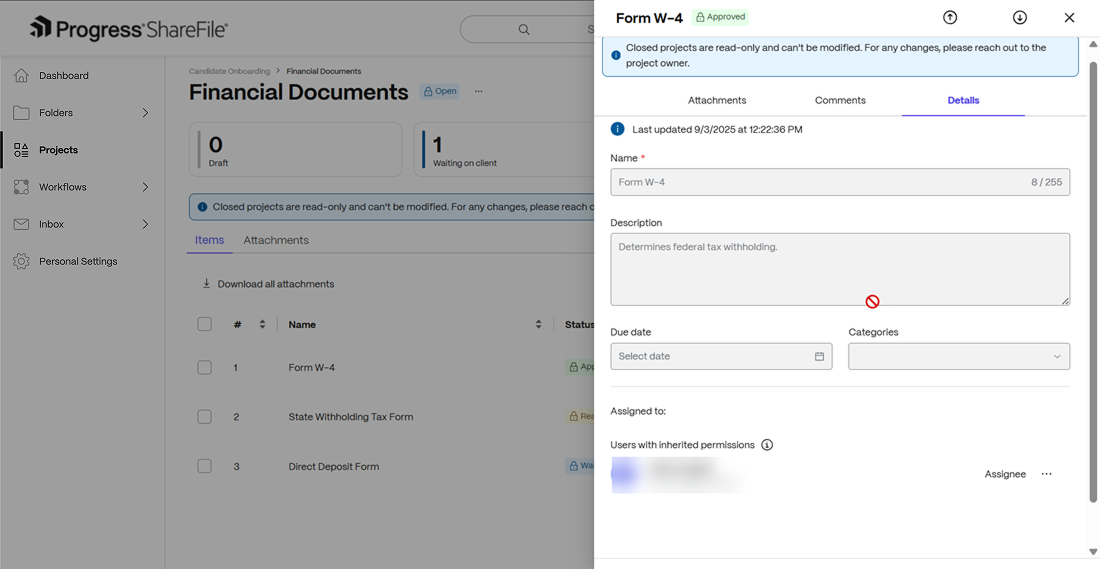1100x569 pixels.
Task: Select the Details tab
Action: 963,100
